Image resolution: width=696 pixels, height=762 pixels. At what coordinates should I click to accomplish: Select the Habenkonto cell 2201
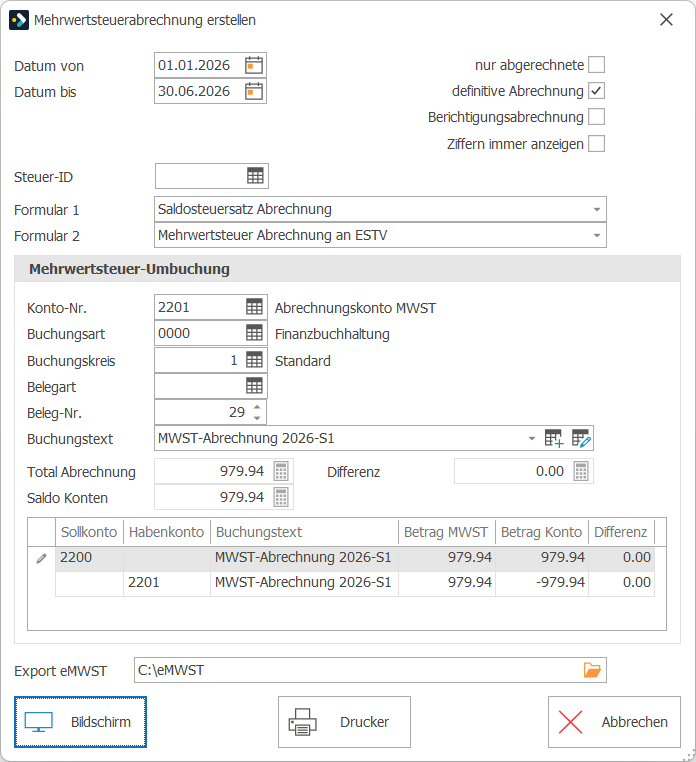(x=167, y=582)
